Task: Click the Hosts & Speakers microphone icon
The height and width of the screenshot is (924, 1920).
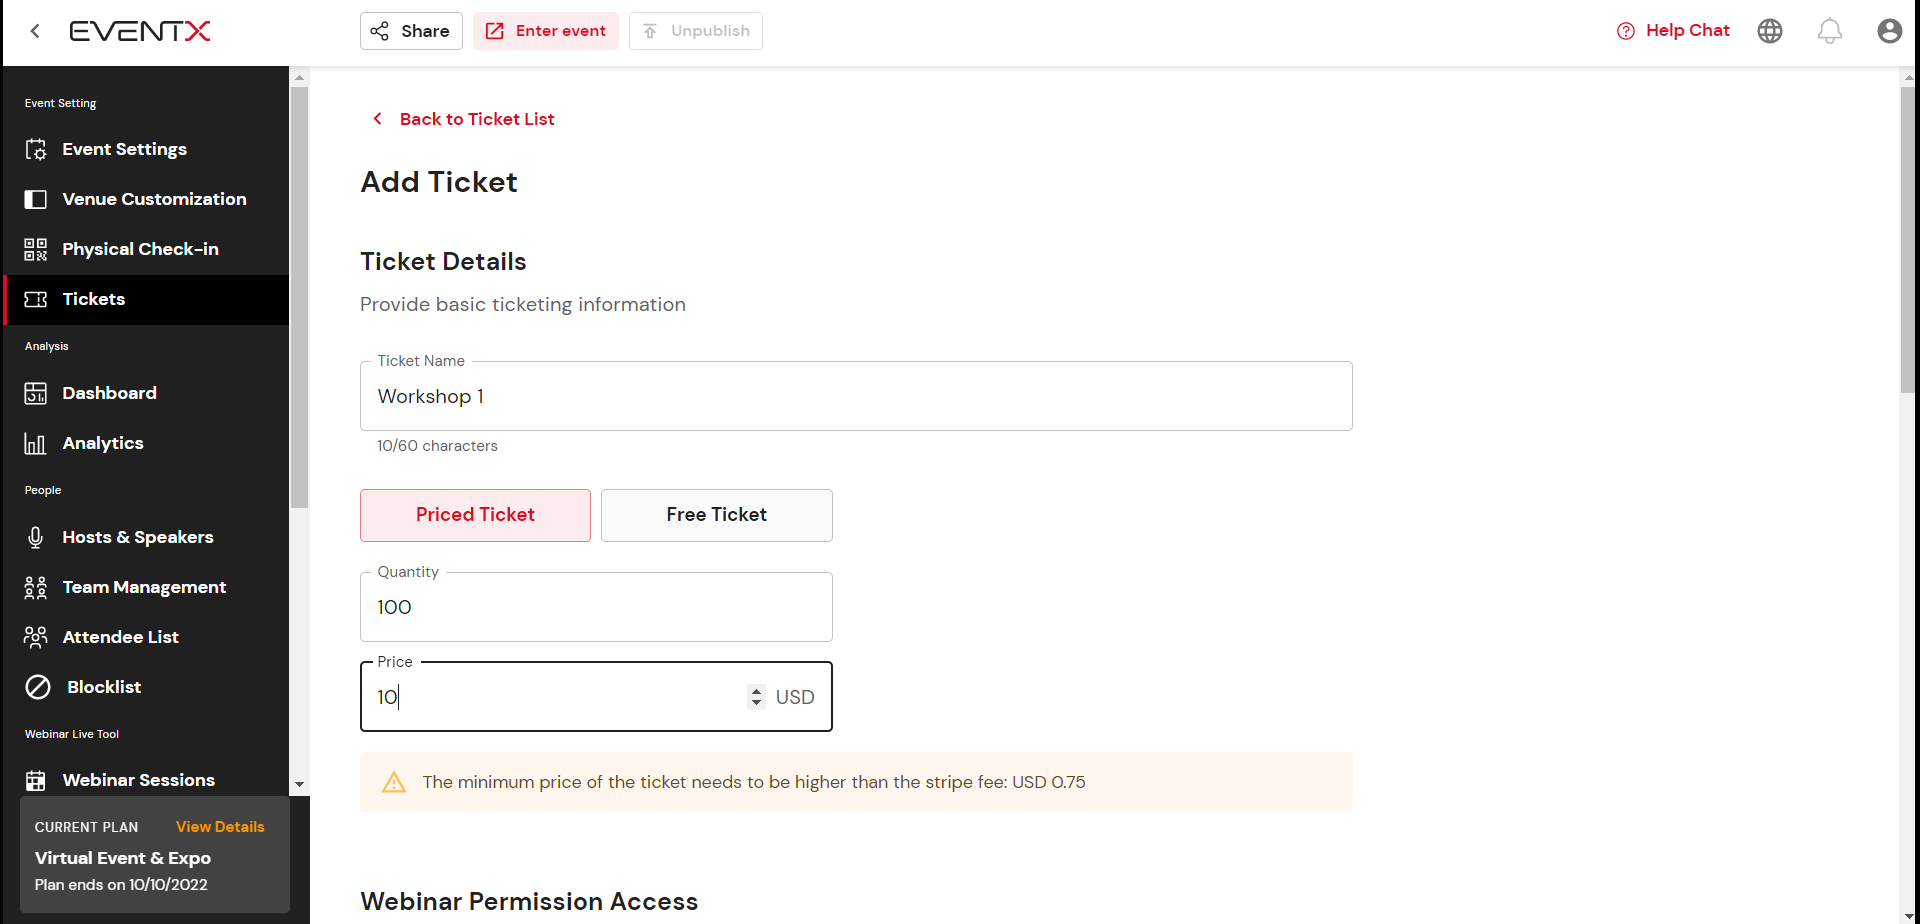Action: pyautogui.click(x=36, y=537)
